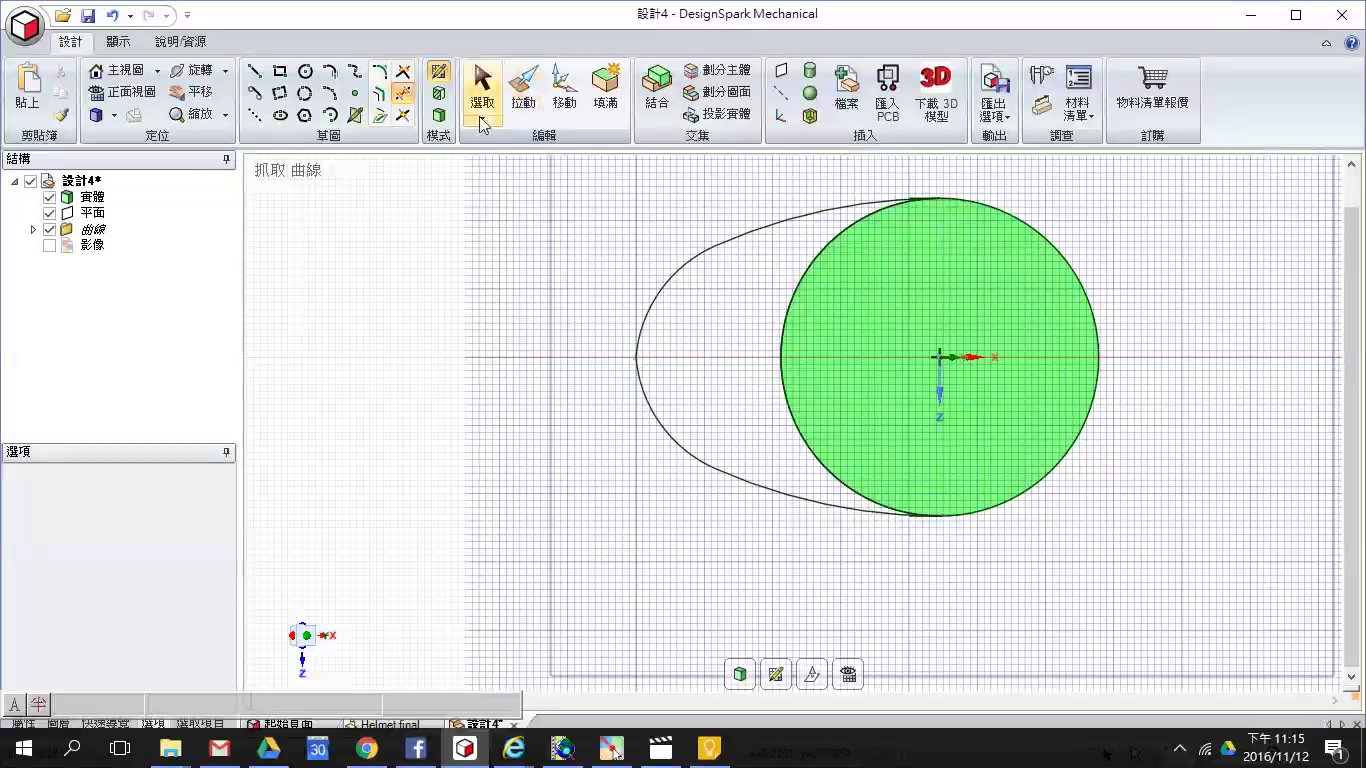Open the Windows Start menu
Image resolution: width=1366 pixels, height=768 pixels.
pyautogui.click(x=23, y=748)
